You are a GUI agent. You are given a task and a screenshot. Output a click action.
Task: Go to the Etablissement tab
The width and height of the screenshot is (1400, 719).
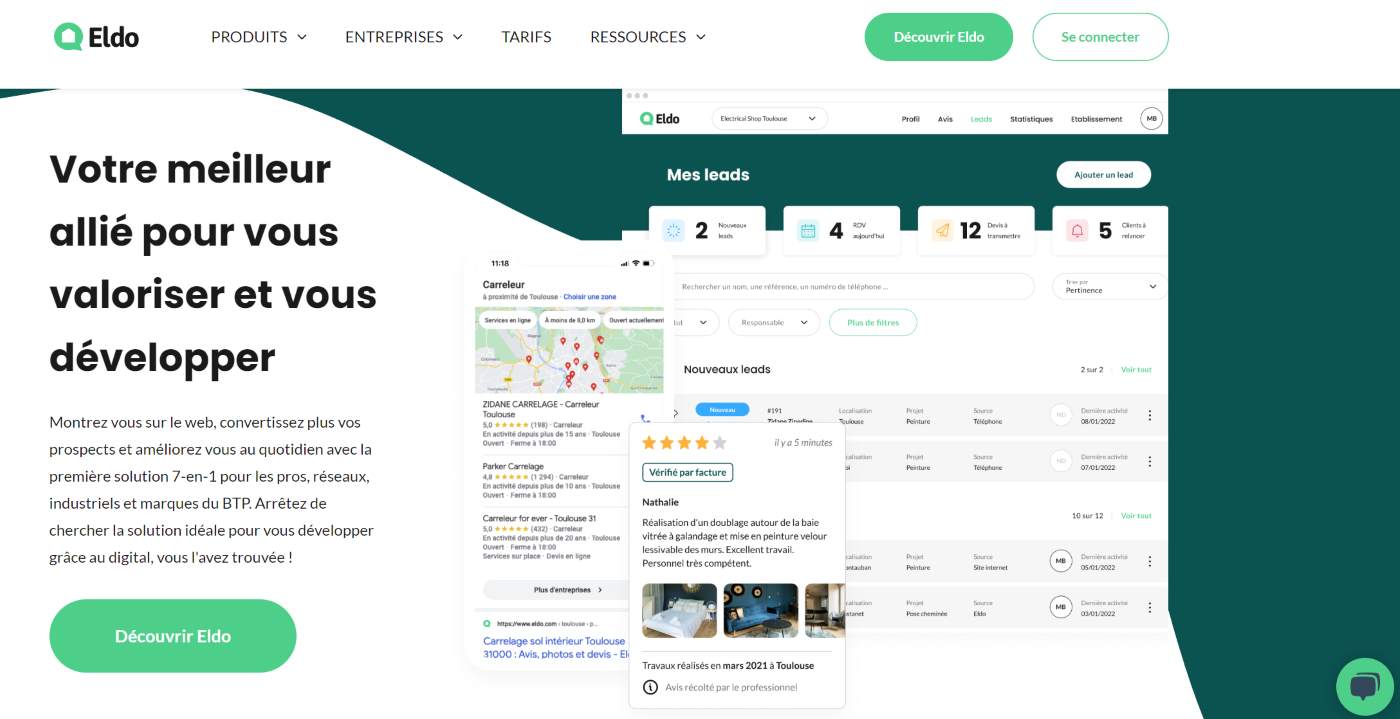pyautogui.click(x=1096, y=119)
